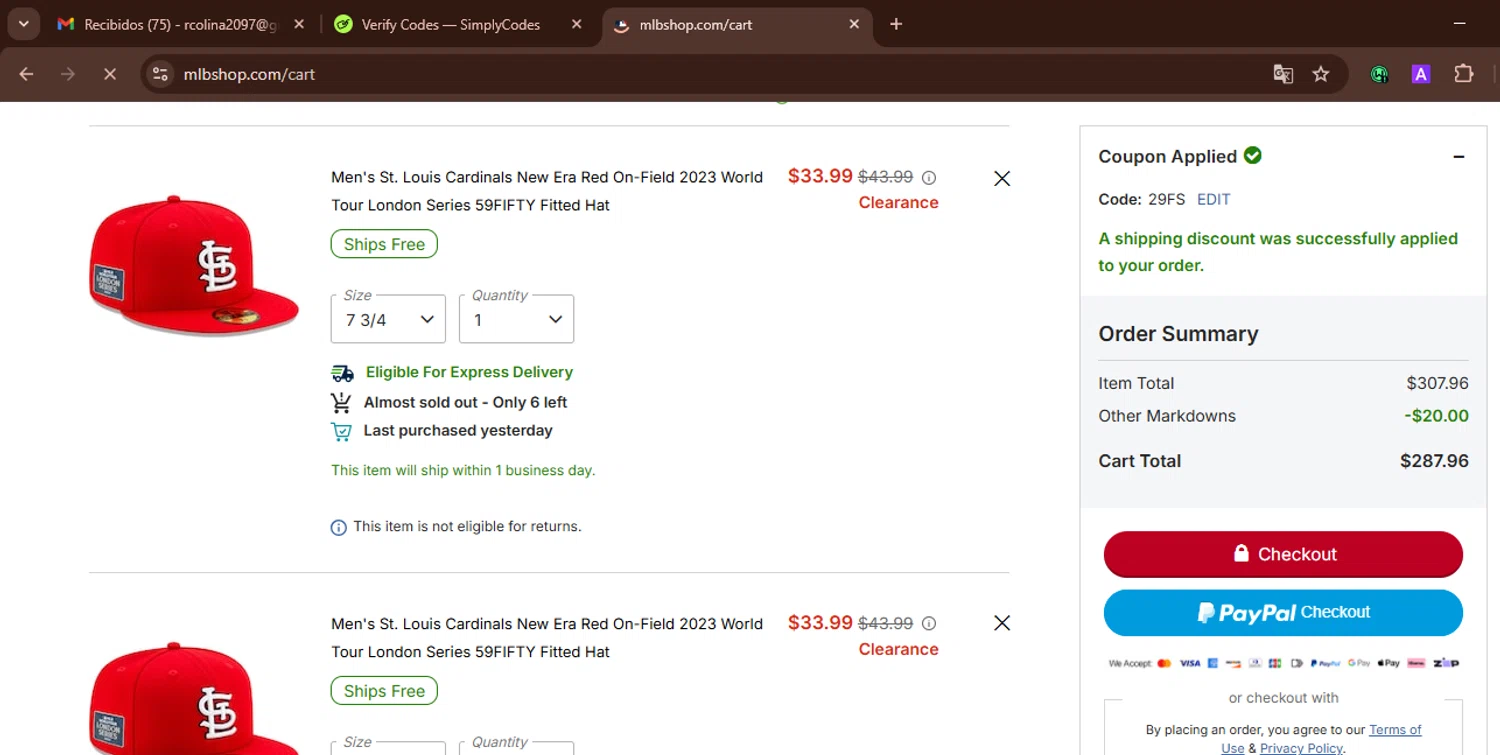Go forward to the next page
This screenshot has width=1500, height=755.
[x=68, y=74]
